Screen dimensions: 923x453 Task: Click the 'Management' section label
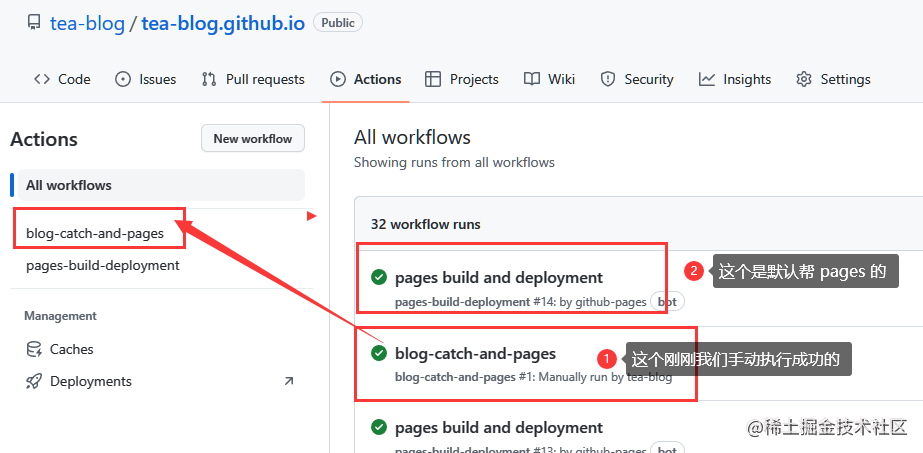click(60, 316)
